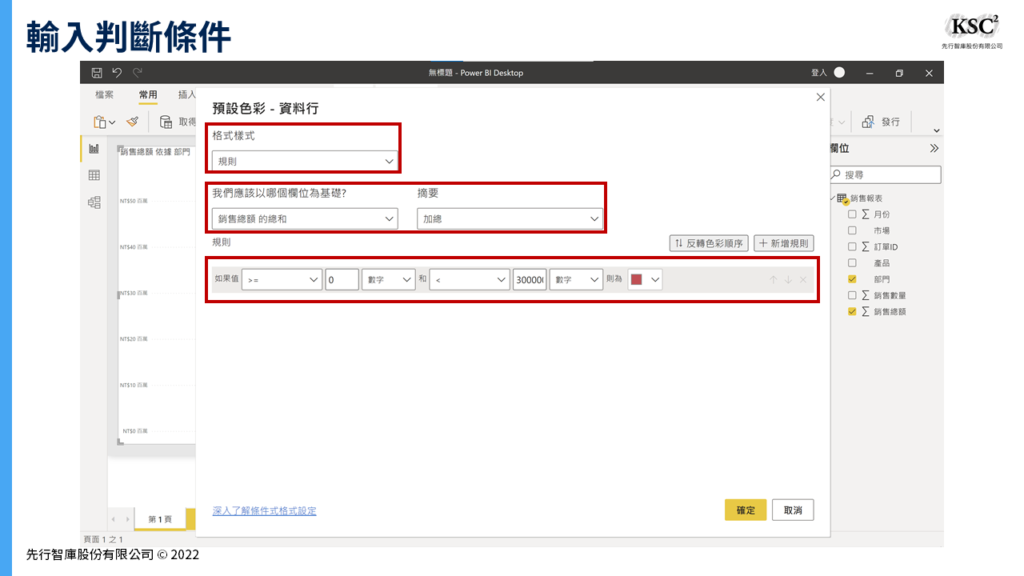Click the 銷售總額 依據 部門 chart title
The height and width of the screenshot is (576, 1024).
[155, 152]
